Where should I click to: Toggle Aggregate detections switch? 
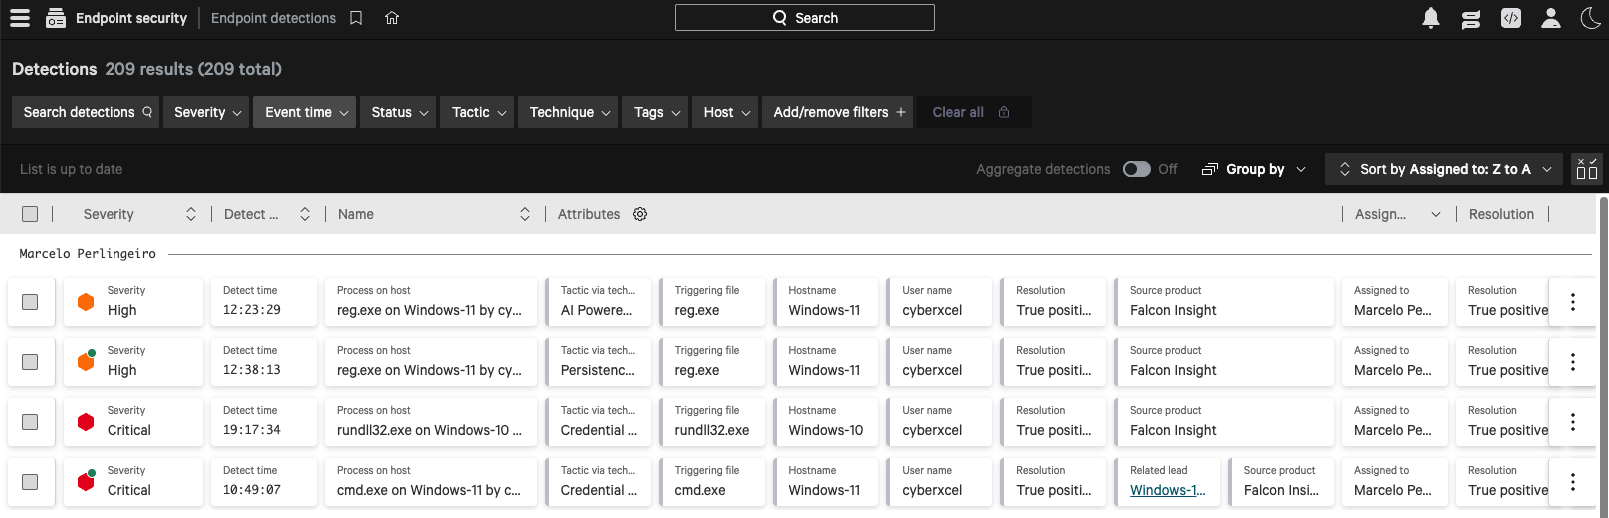[x=1136, y=169]
